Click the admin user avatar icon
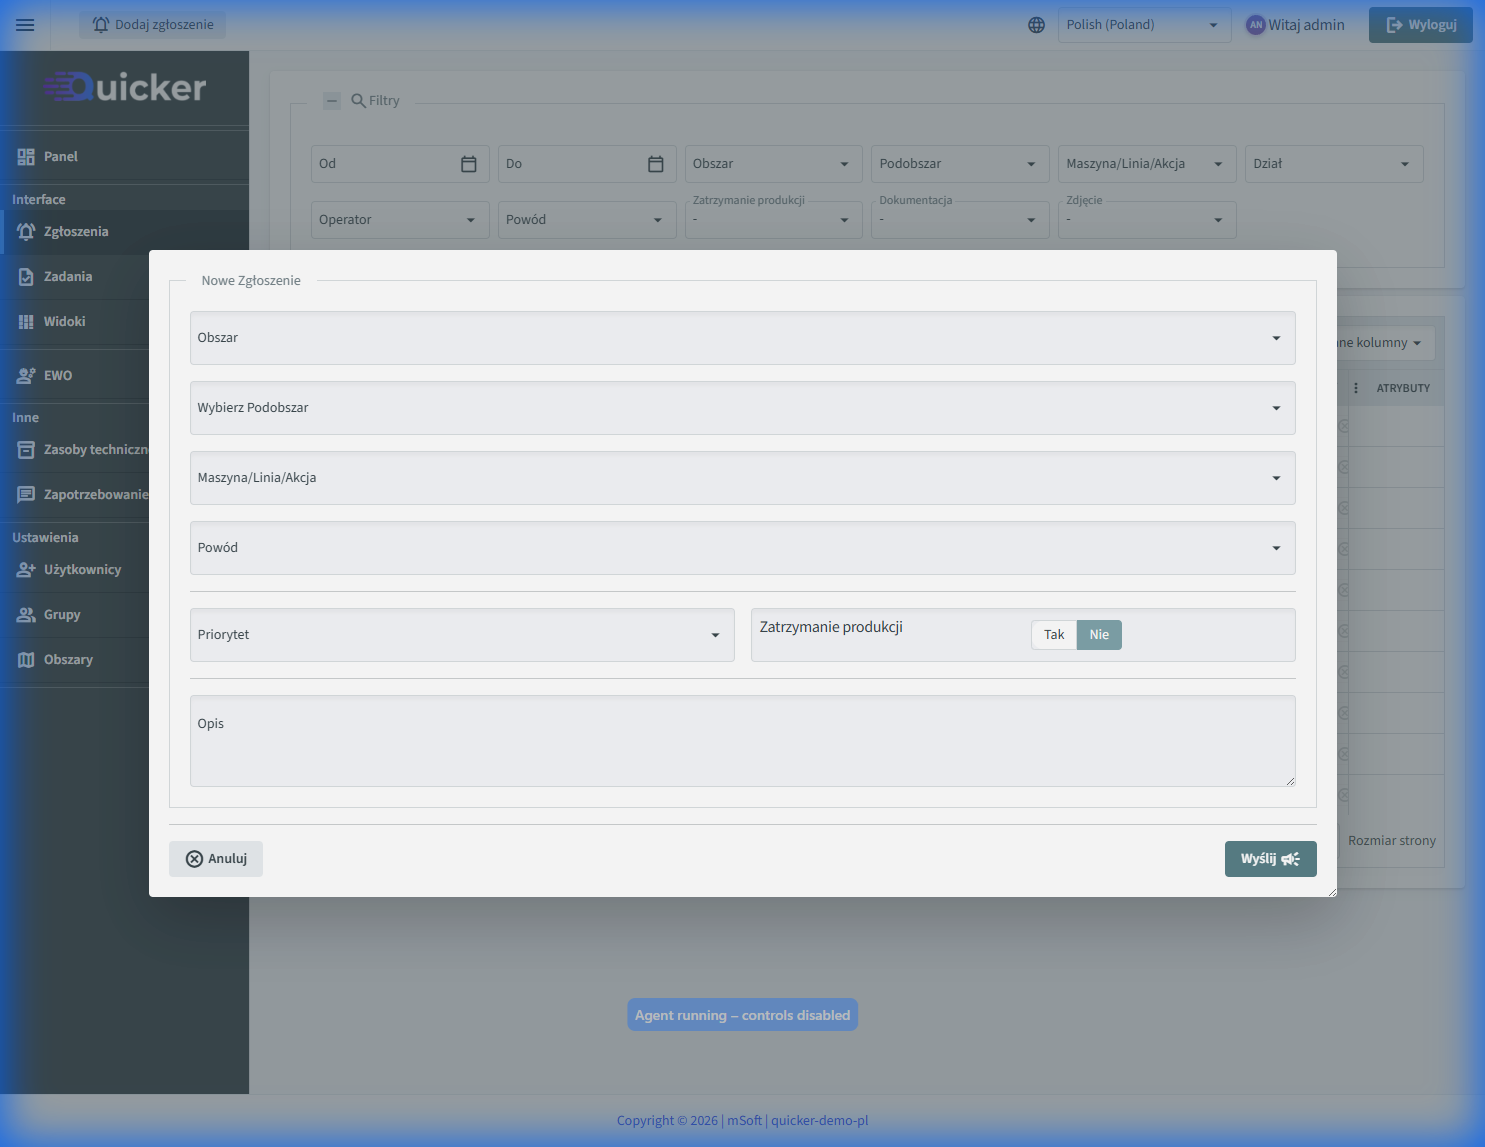 point(1255,25)
